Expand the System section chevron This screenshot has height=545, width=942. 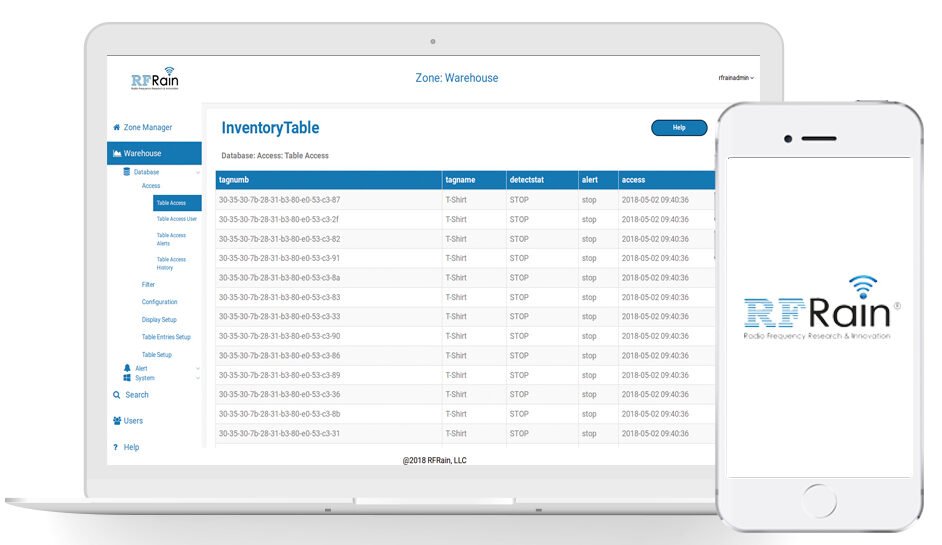(x=198, y=379)
